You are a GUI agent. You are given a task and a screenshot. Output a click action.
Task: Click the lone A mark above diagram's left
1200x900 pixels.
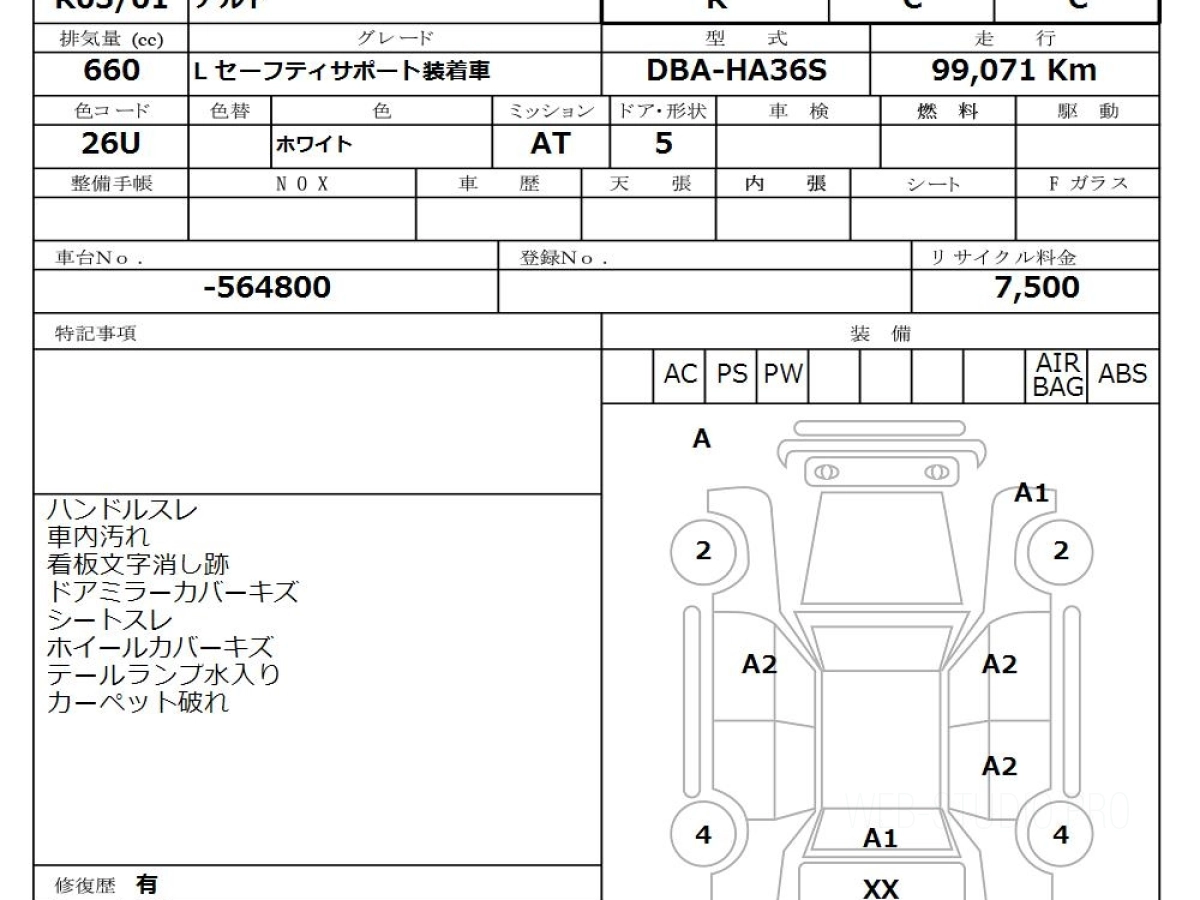point(702,439)
